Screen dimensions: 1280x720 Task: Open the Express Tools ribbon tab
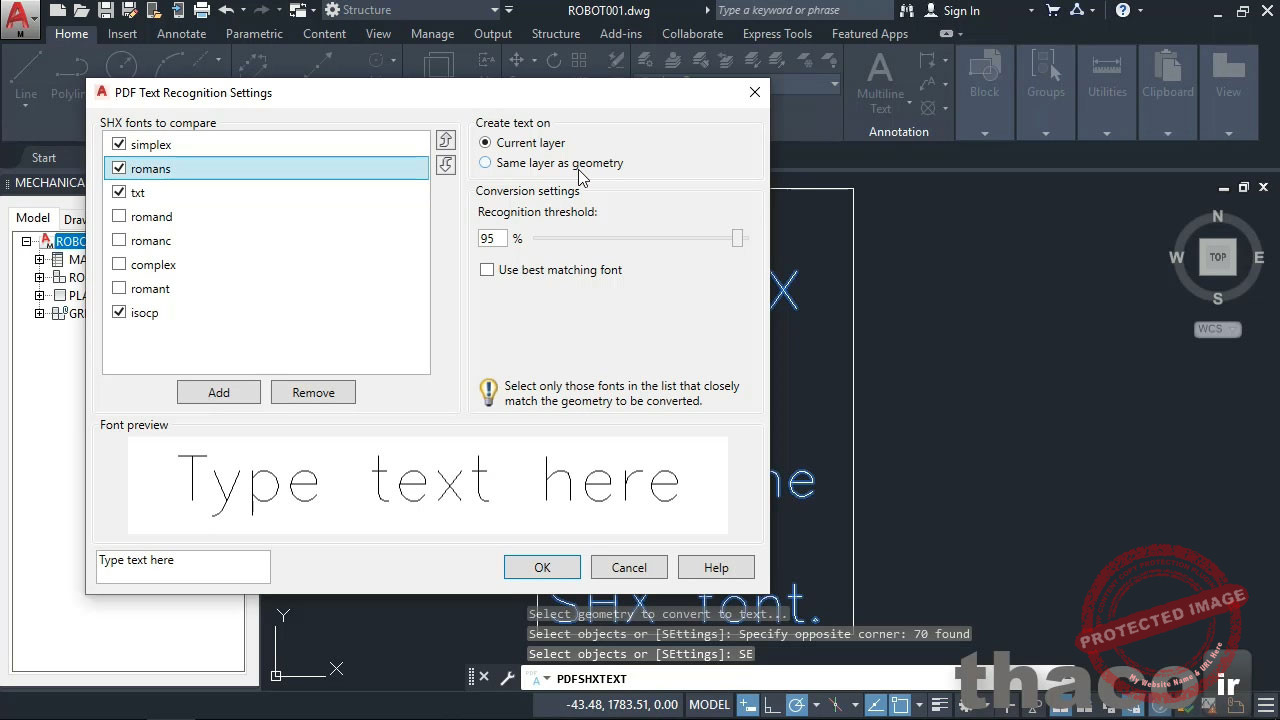[777, 33]
